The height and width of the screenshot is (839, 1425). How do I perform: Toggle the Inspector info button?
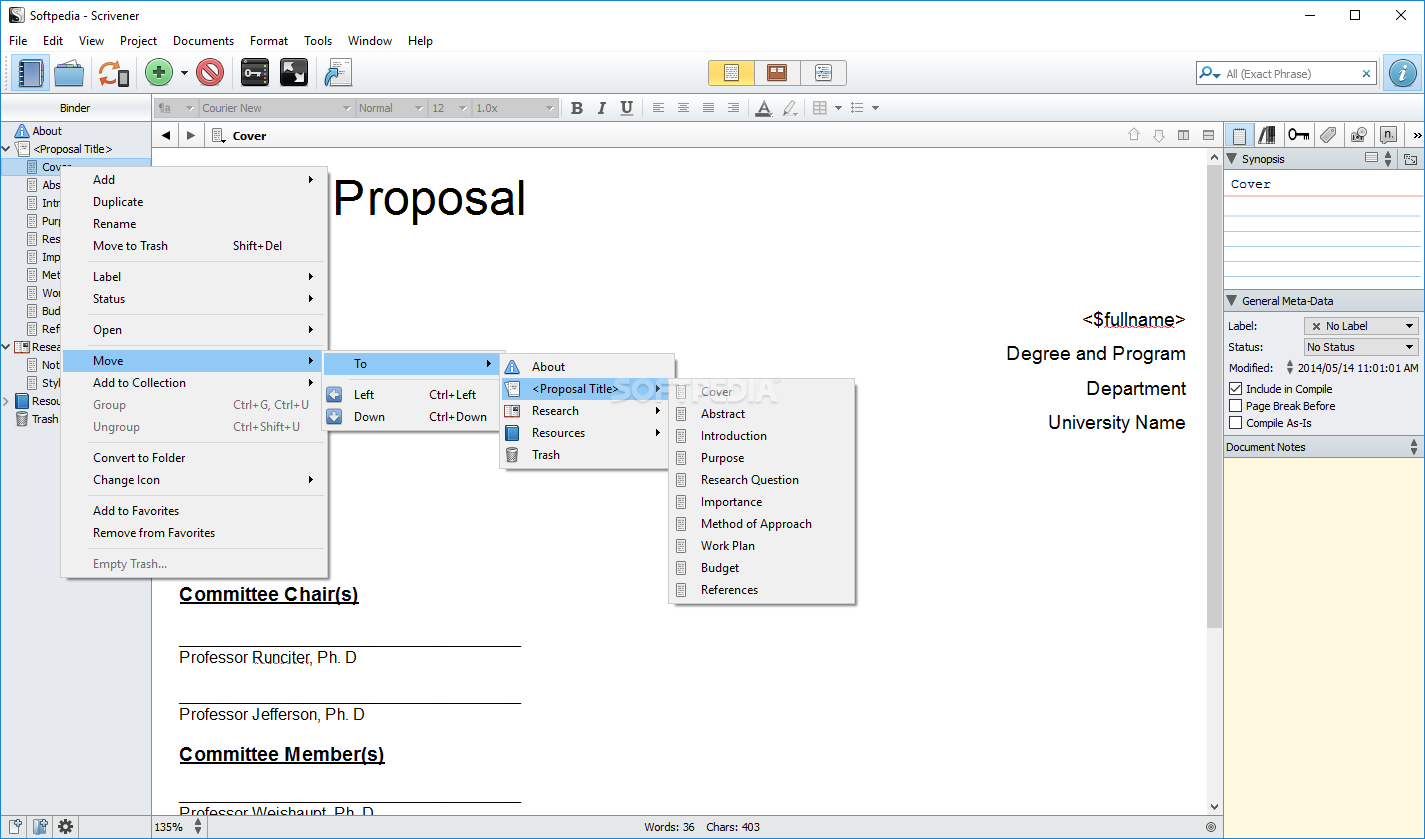pyautogui.click(x=1403, y=73)
